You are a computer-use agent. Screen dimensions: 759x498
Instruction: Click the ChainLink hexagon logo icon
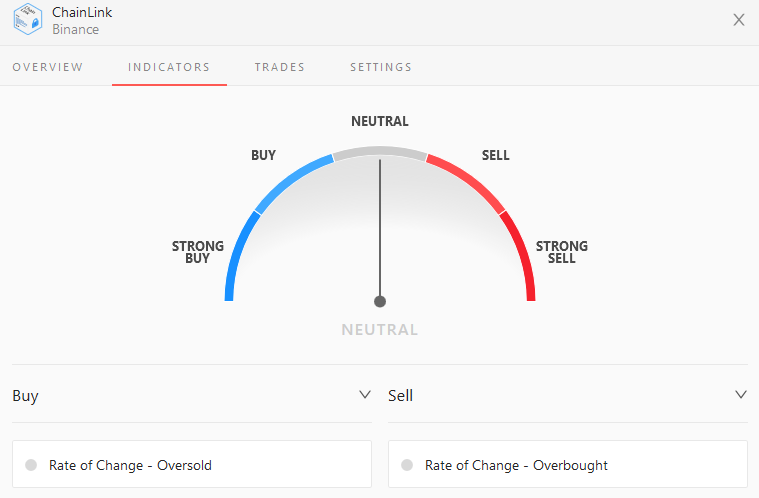pos(28,19)
